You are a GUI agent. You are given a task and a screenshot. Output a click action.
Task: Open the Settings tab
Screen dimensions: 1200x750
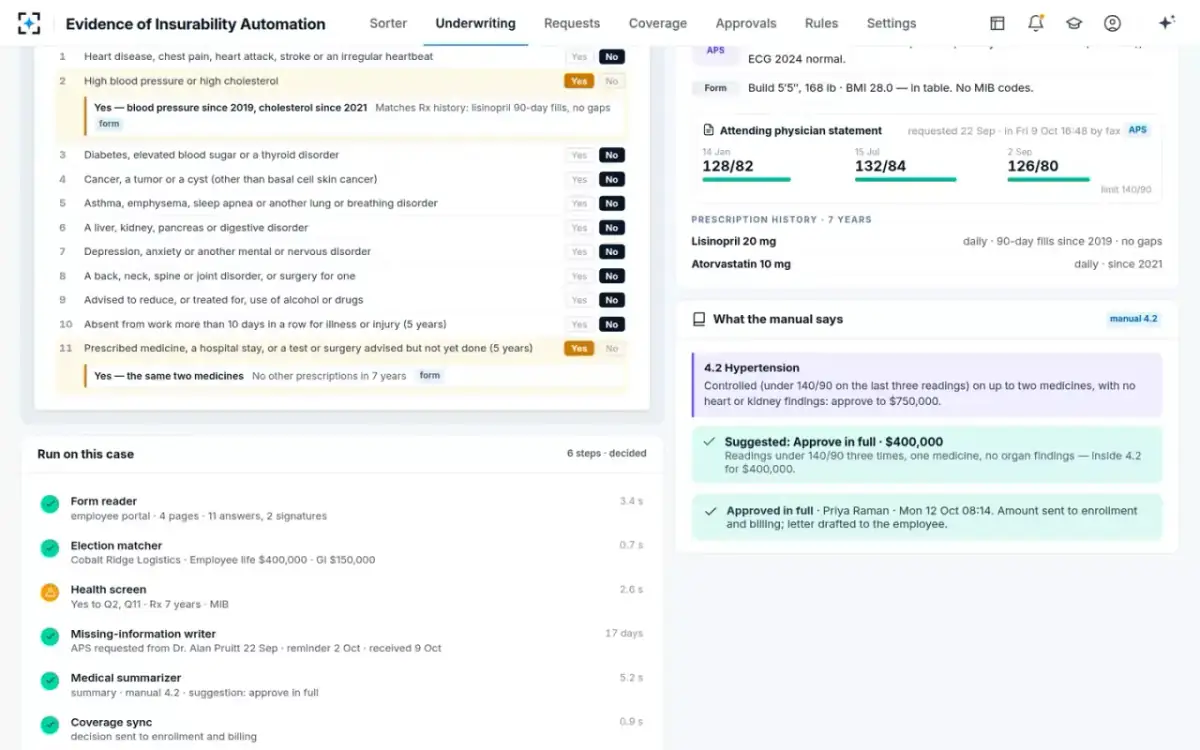coord(891,23)
